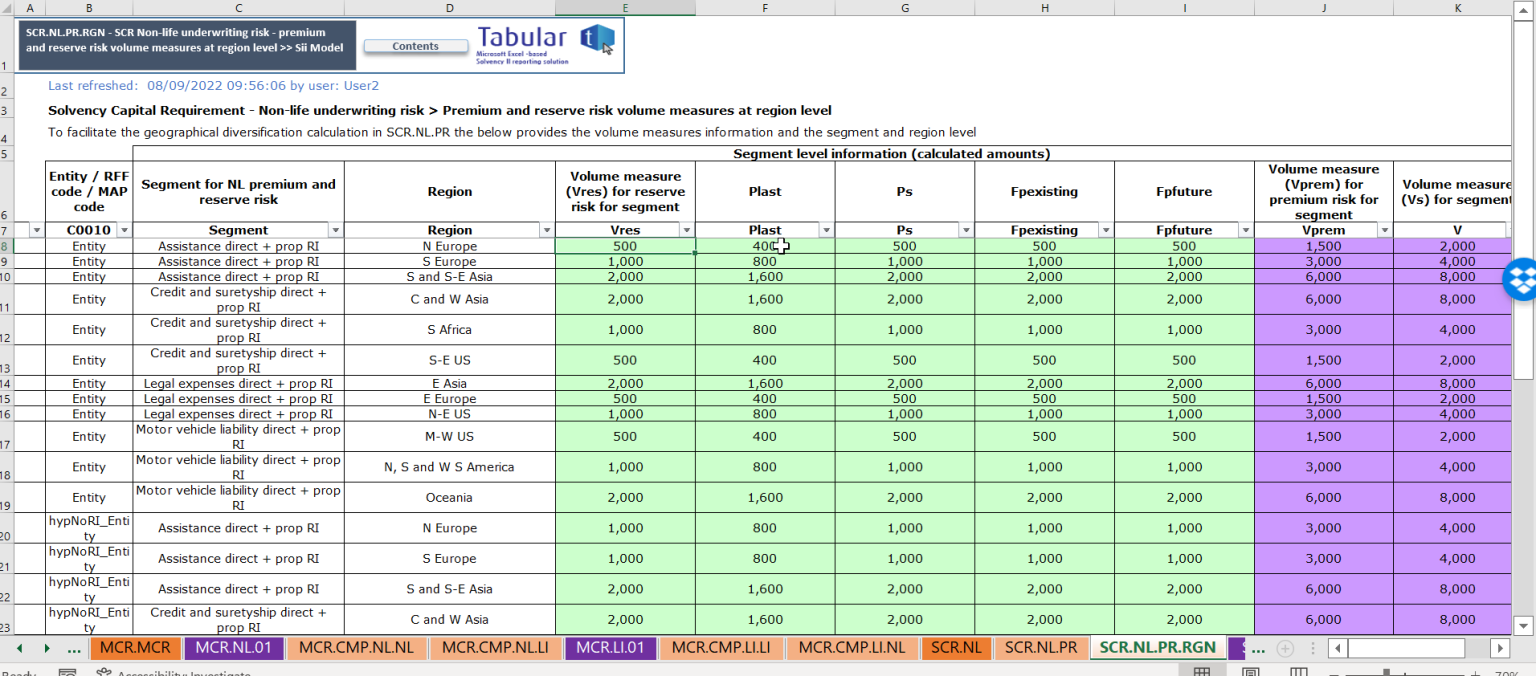
Task: Open the C0010 column filter dropdown
Action: tap(124, 230)
